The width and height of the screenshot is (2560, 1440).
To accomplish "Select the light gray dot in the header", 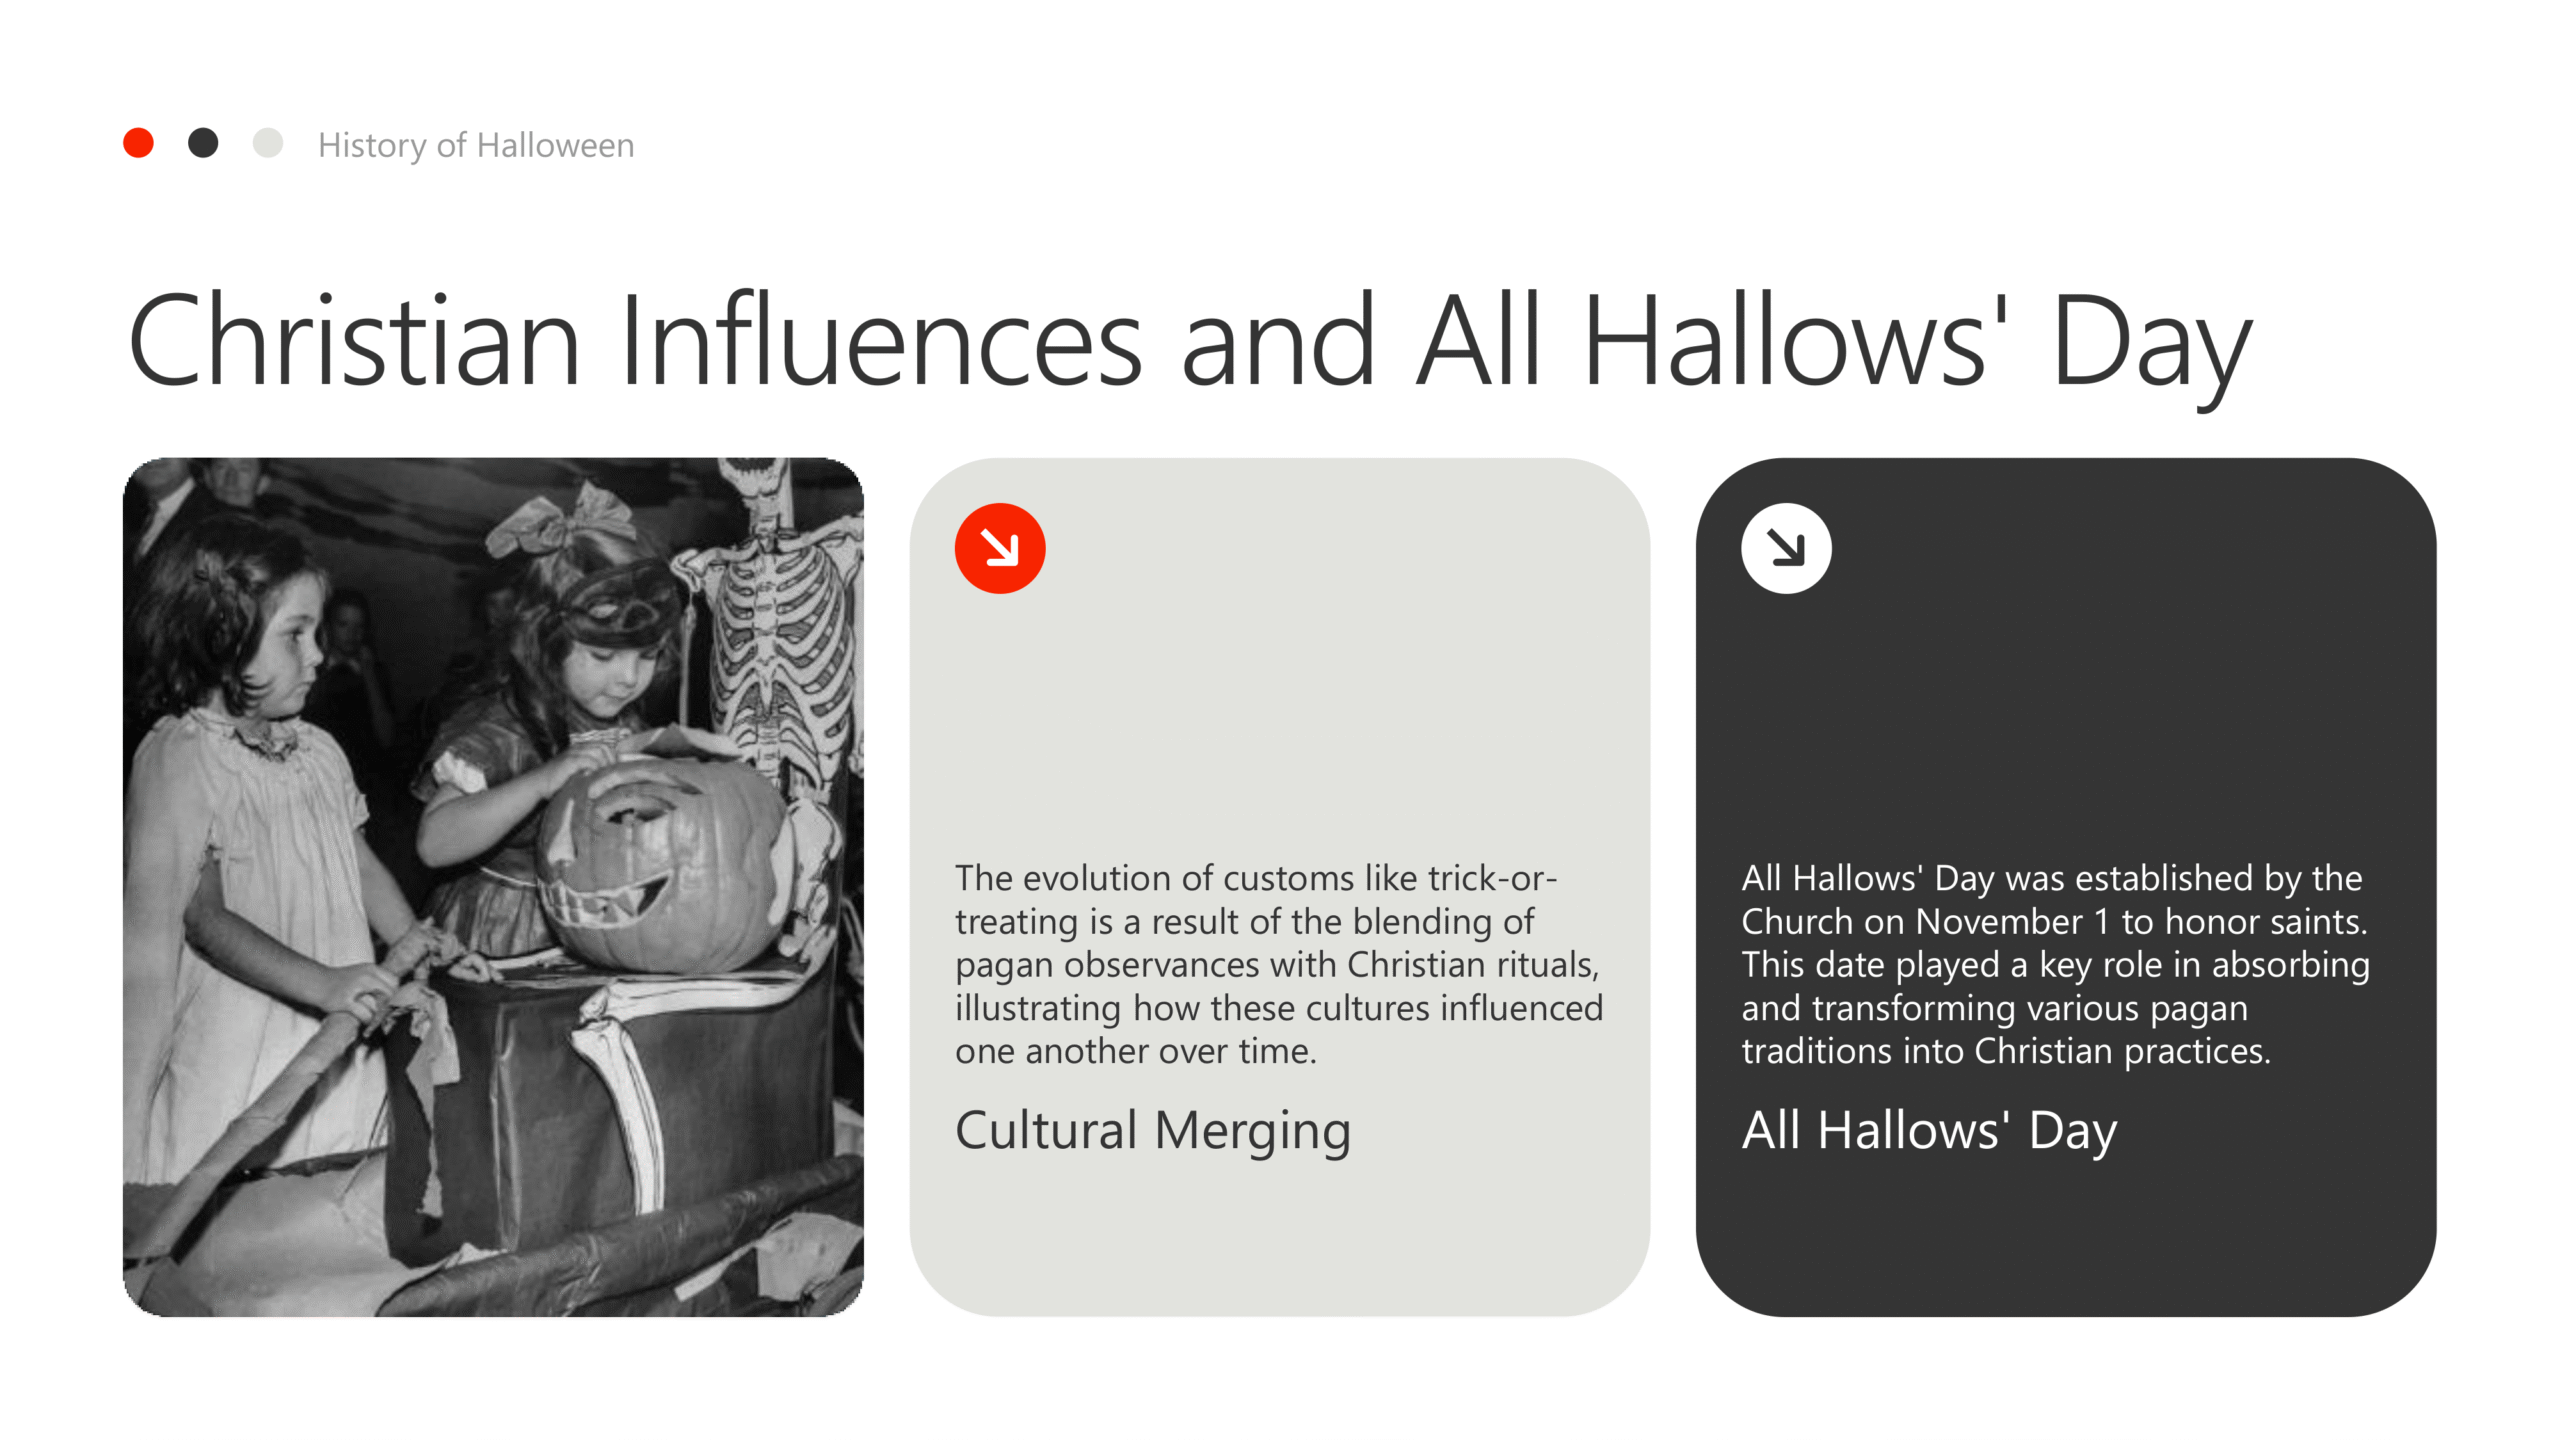I will point(268,143).
